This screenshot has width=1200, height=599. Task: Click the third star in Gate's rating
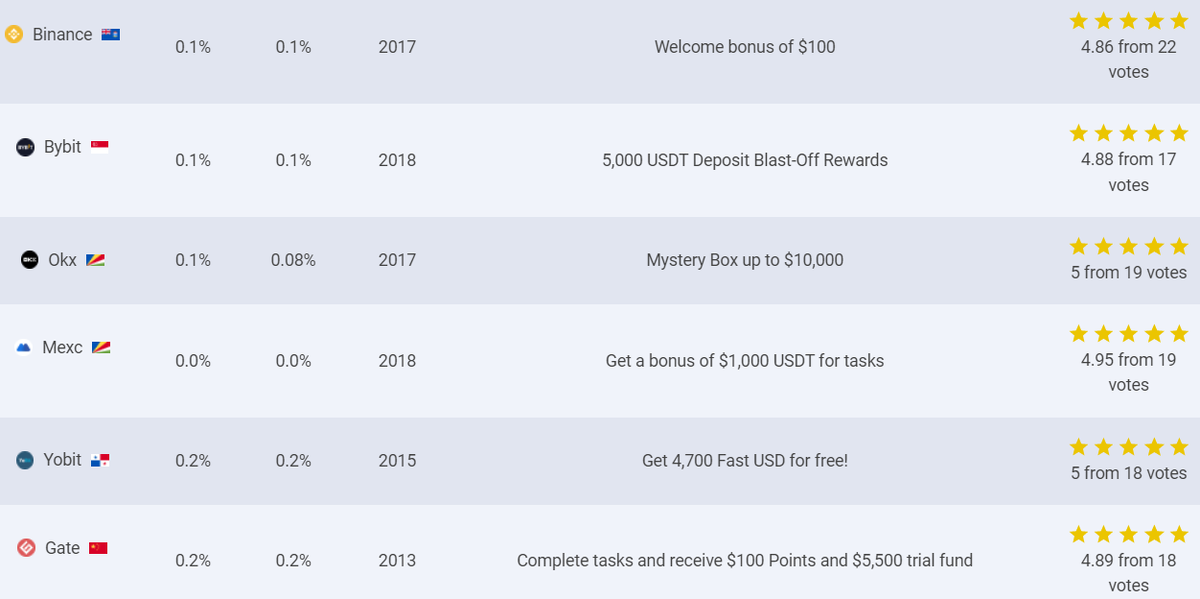tap(1129, 534)
